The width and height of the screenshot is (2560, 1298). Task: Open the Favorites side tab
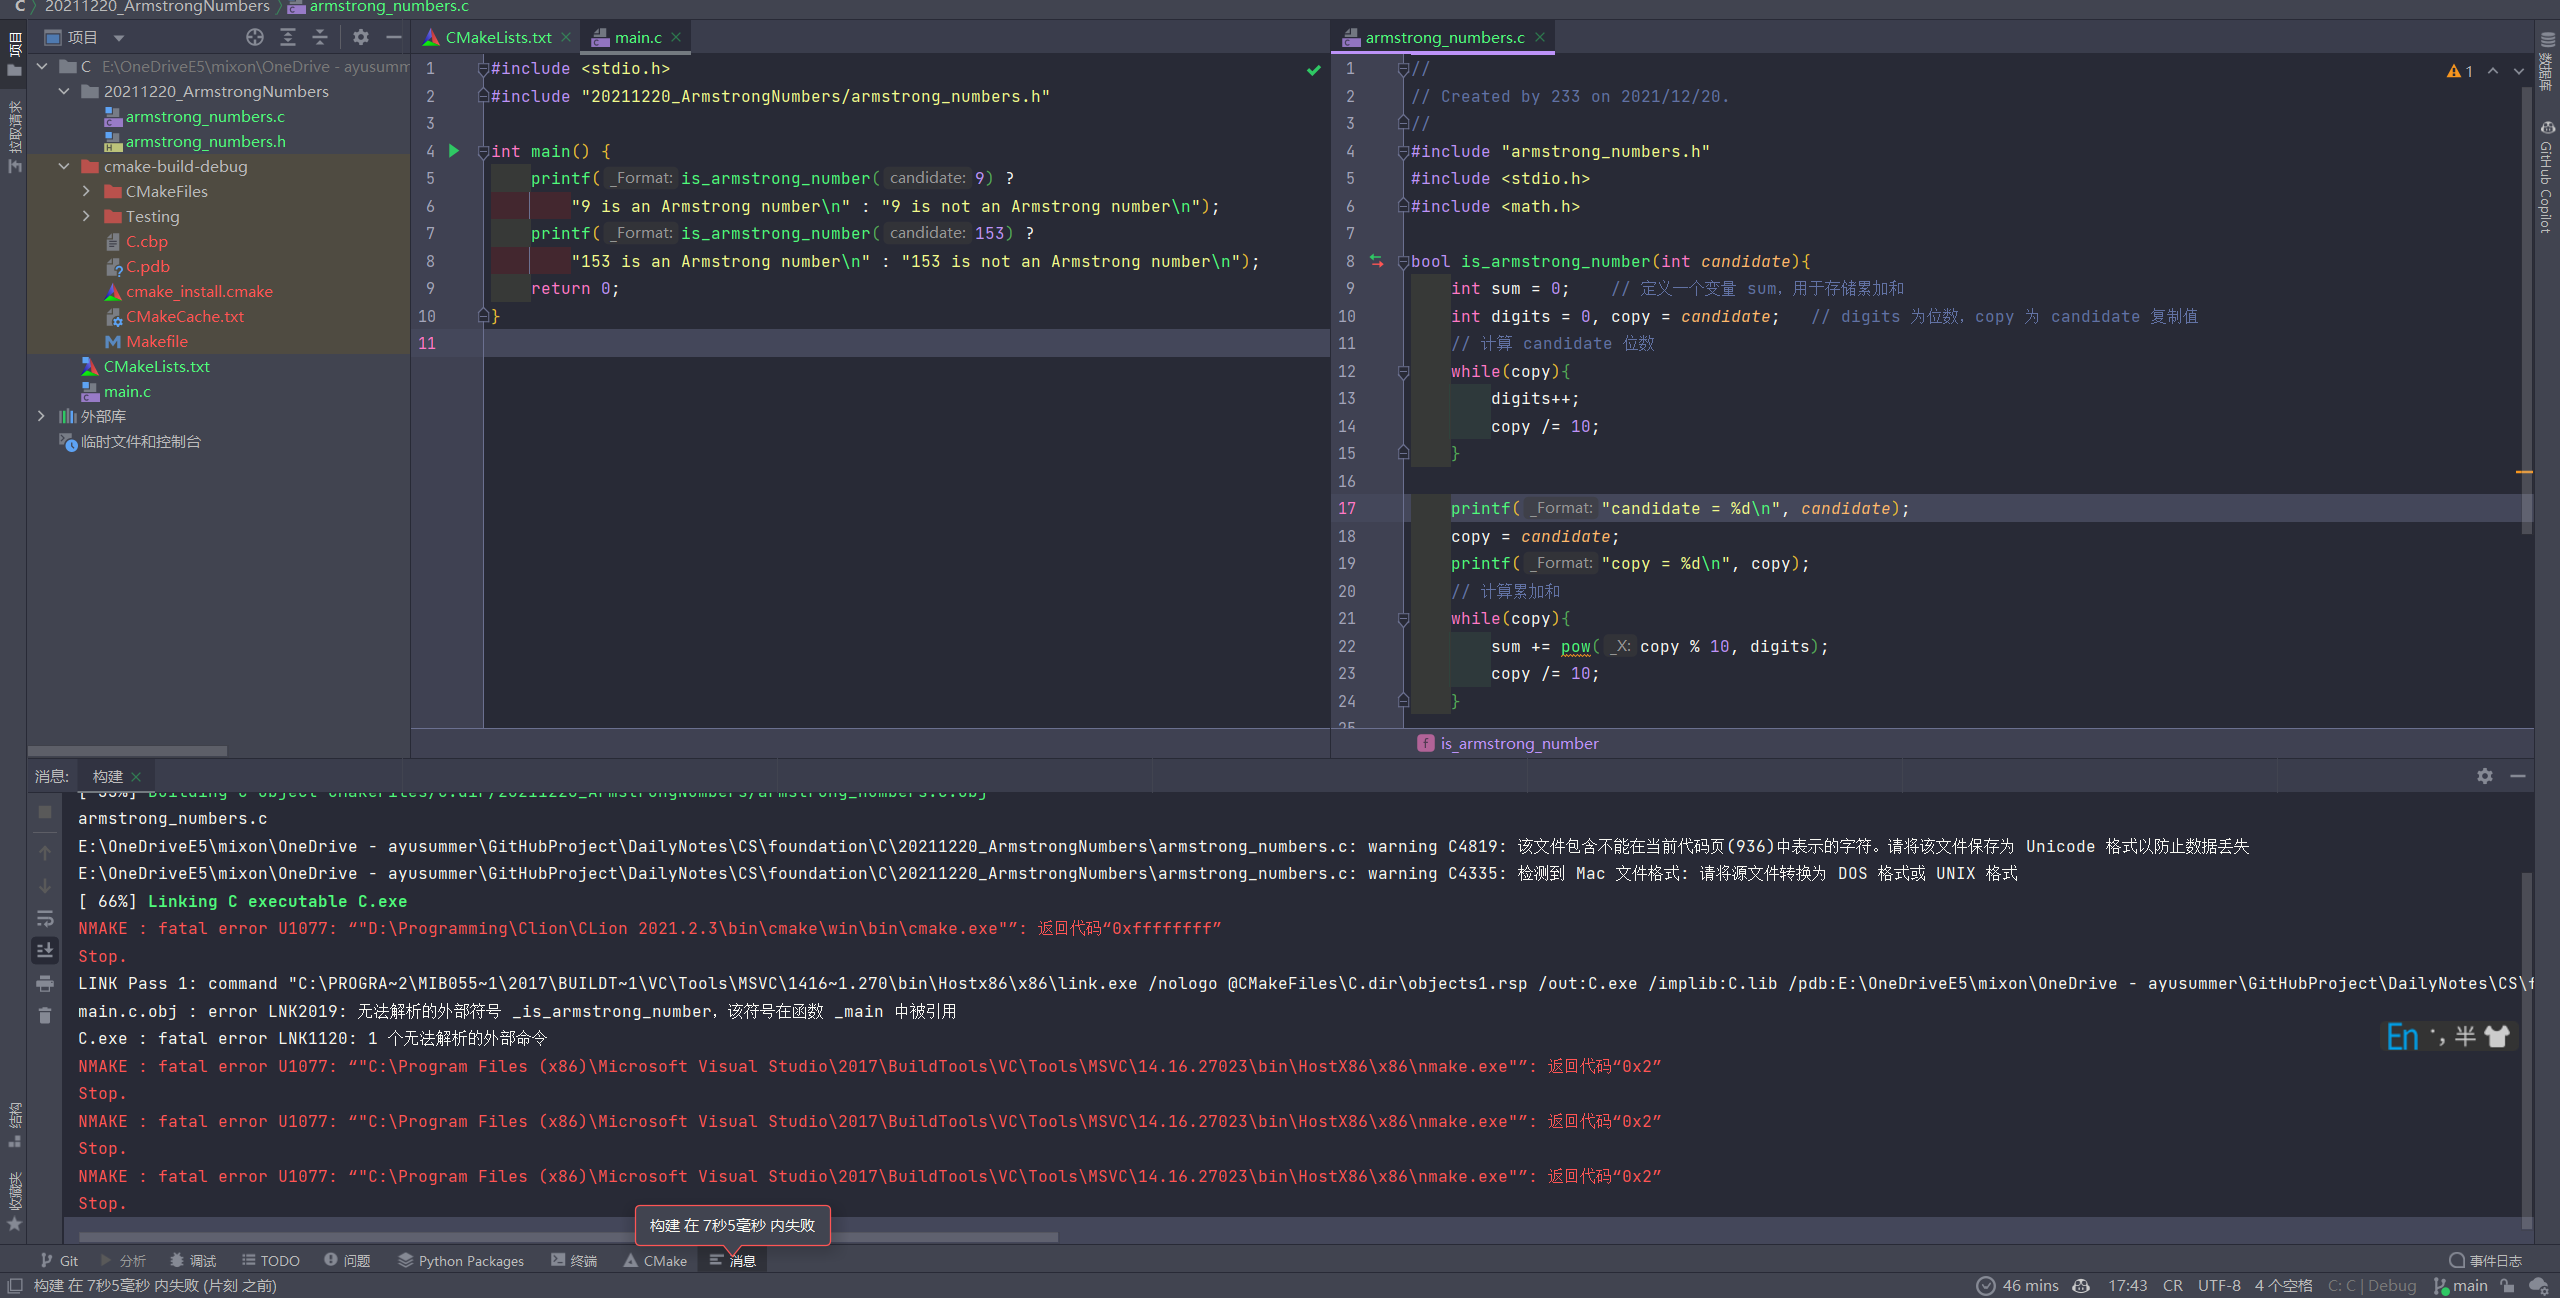(14, 1200)
